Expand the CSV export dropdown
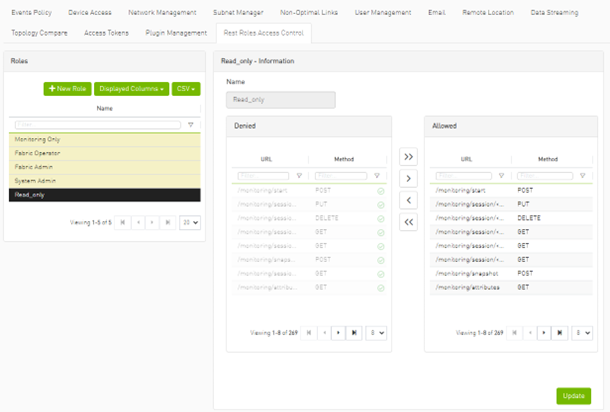The width and height of the screenshot is (610, 412). coord(186,89)
